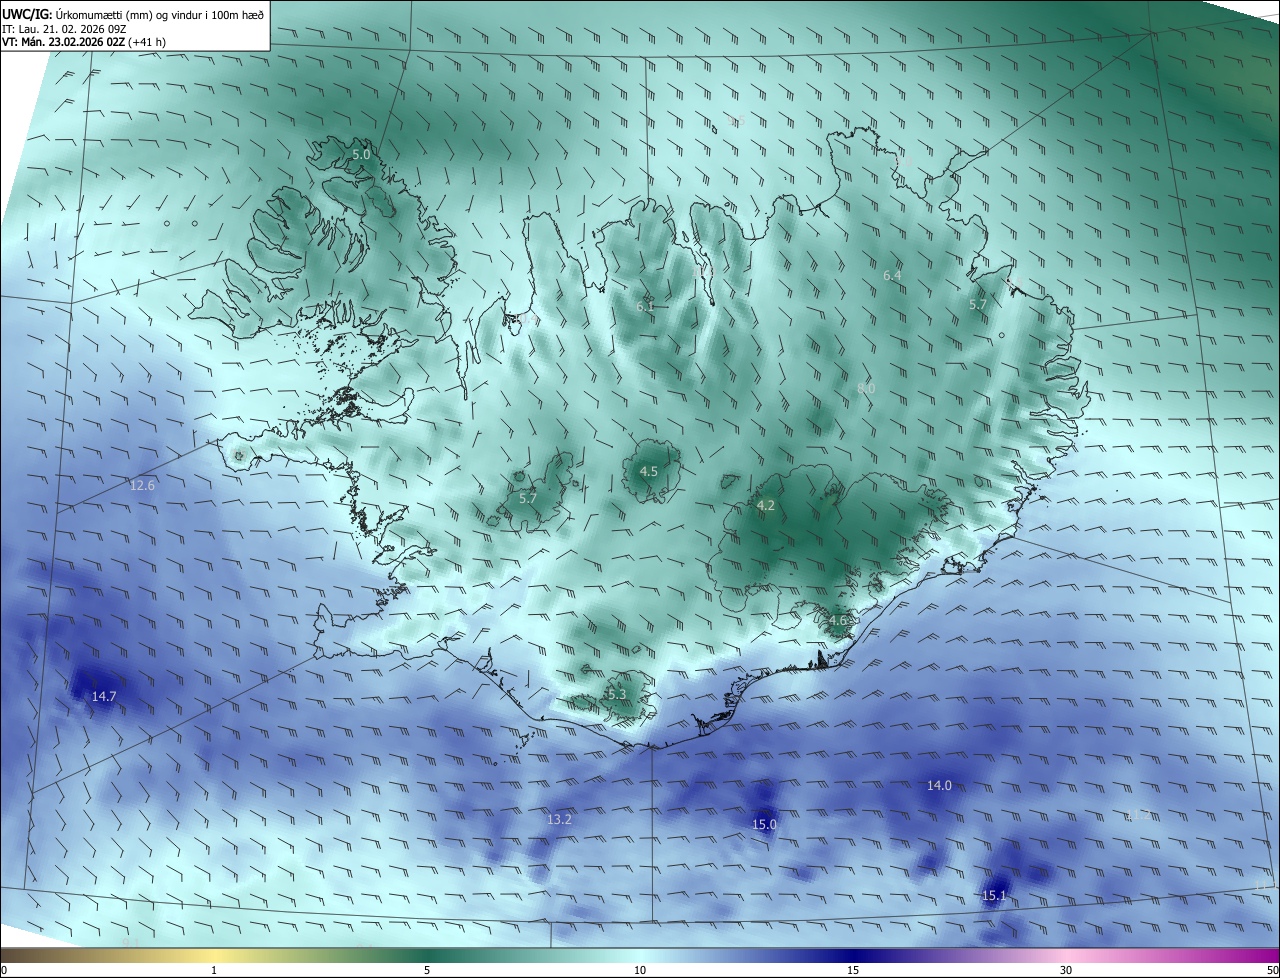The width and height of the screenshot is (1280, 978).
Task: Click the 8.0 value label on the map
Action: (x=866, y=388)
